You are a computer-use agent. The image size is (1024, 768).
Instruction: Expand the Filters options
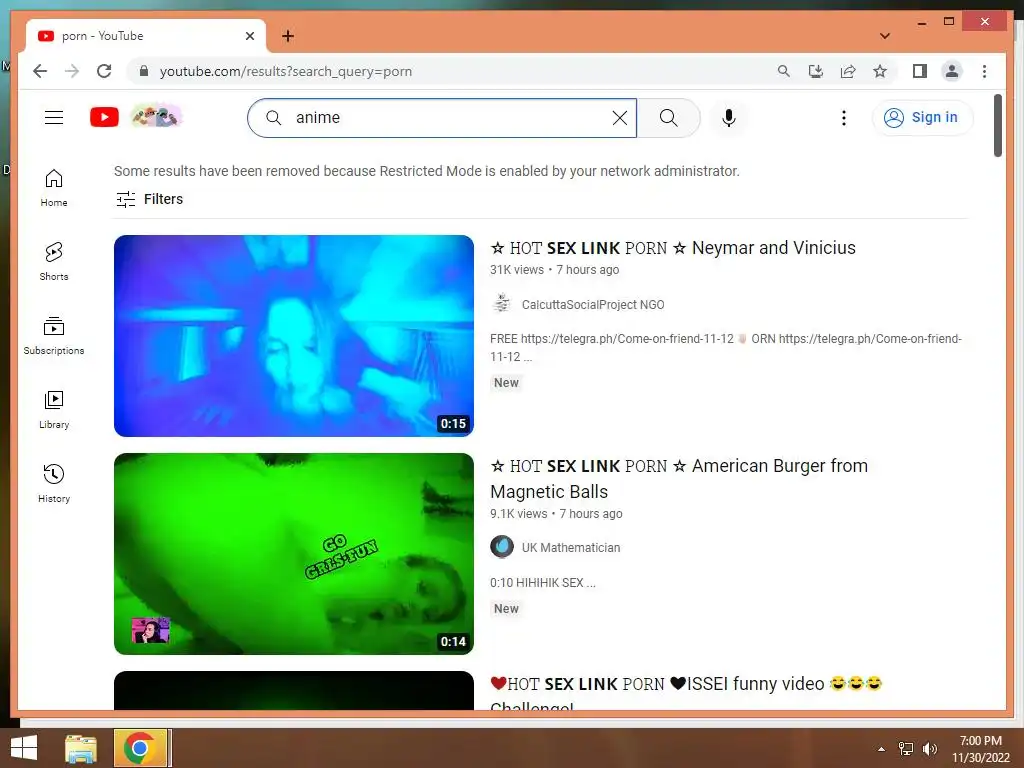(x=150, y=199)
